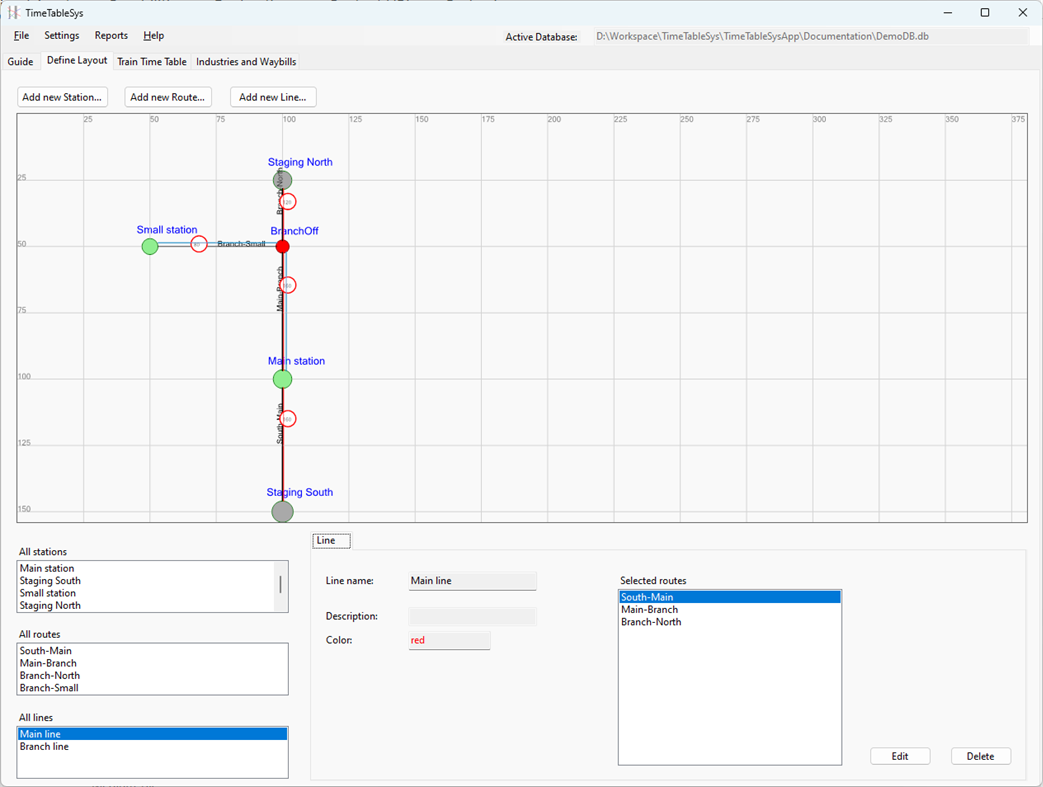1043x787 pixels.
Task: Click the red BranchOff junction node
Action: (281, 246)
